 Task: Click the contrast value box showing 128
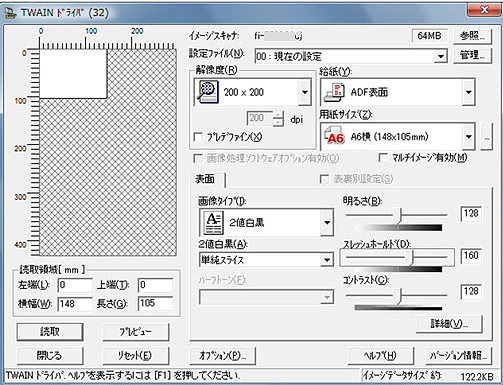(x=471, y=292)
